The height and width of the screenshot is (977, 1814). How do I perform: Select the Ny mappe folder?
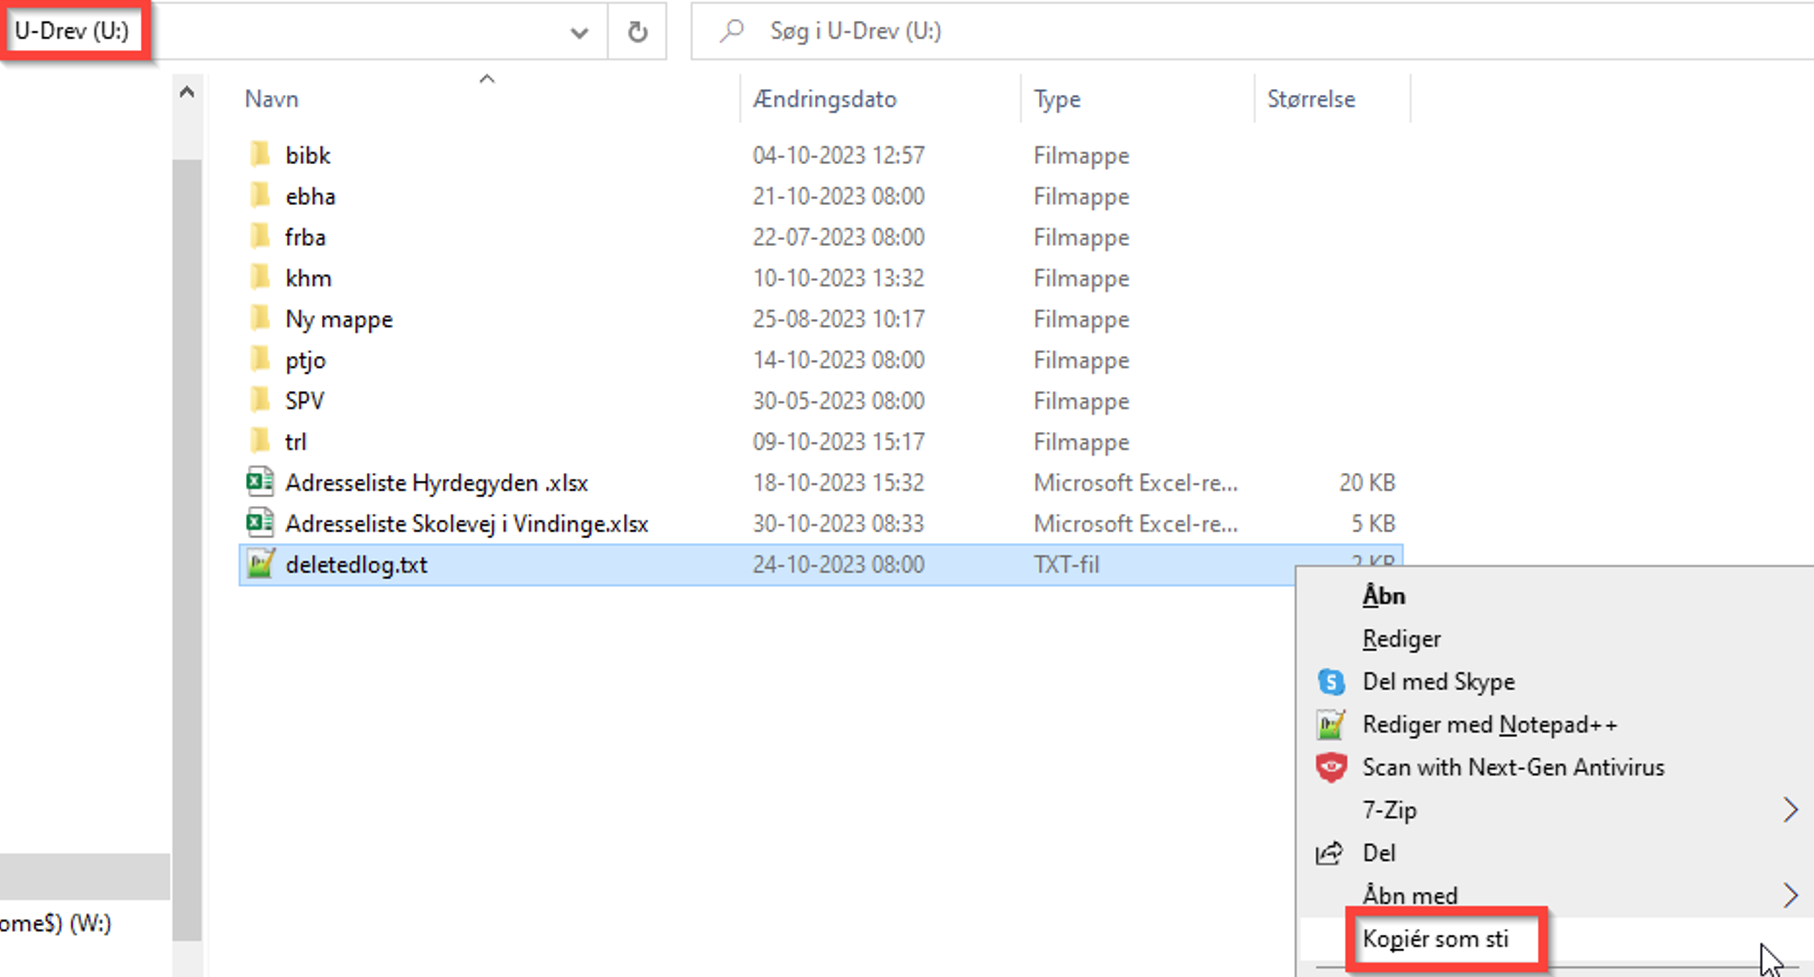[339, 320]
